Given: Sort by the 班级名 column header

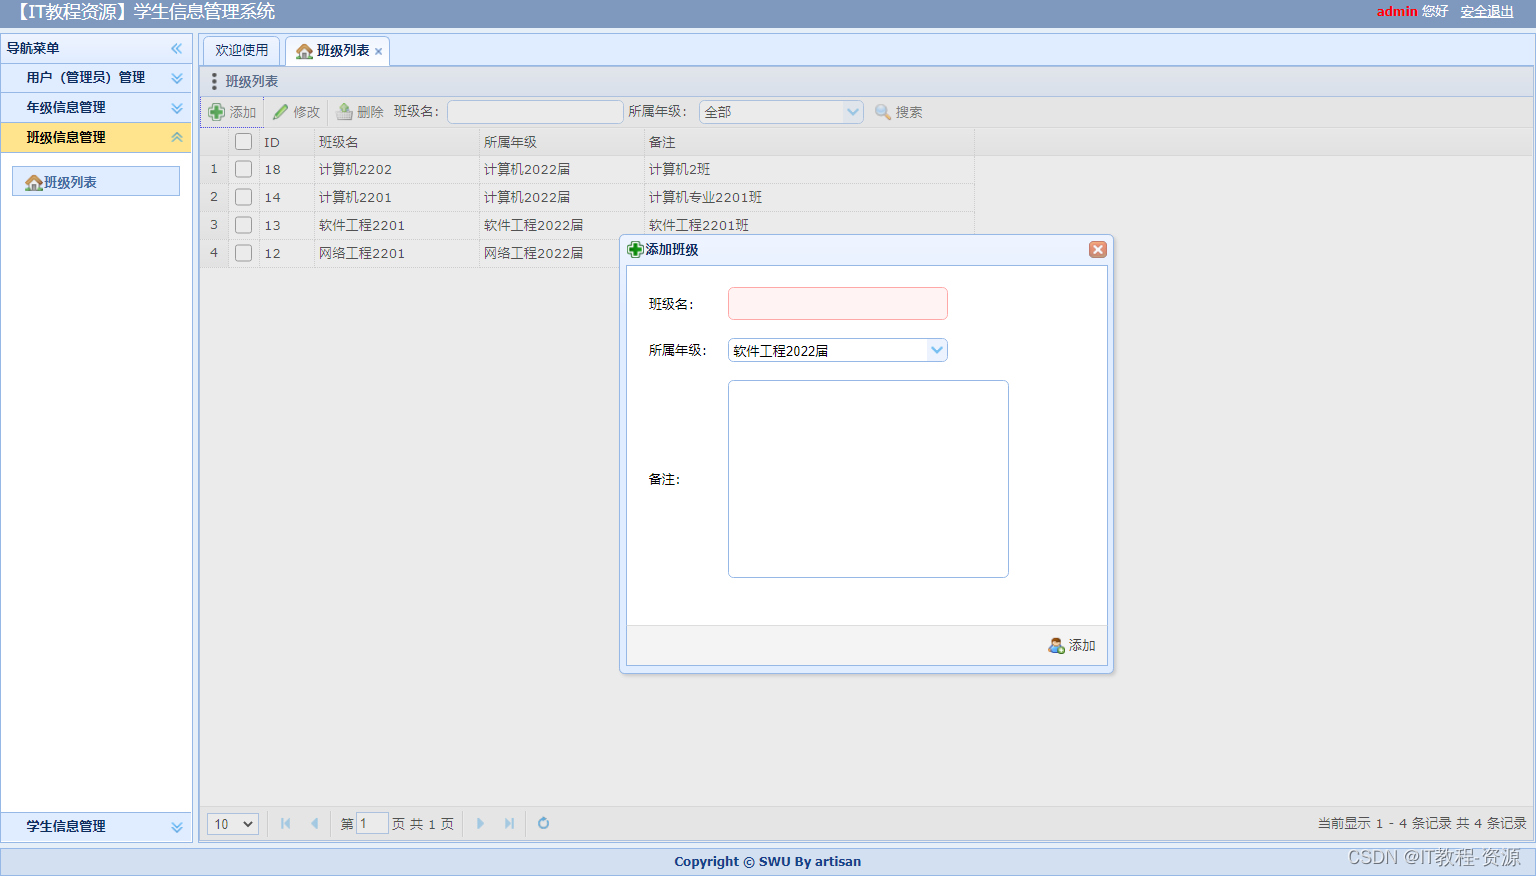Looking at the screenshot, I should [x=397, y=142].
